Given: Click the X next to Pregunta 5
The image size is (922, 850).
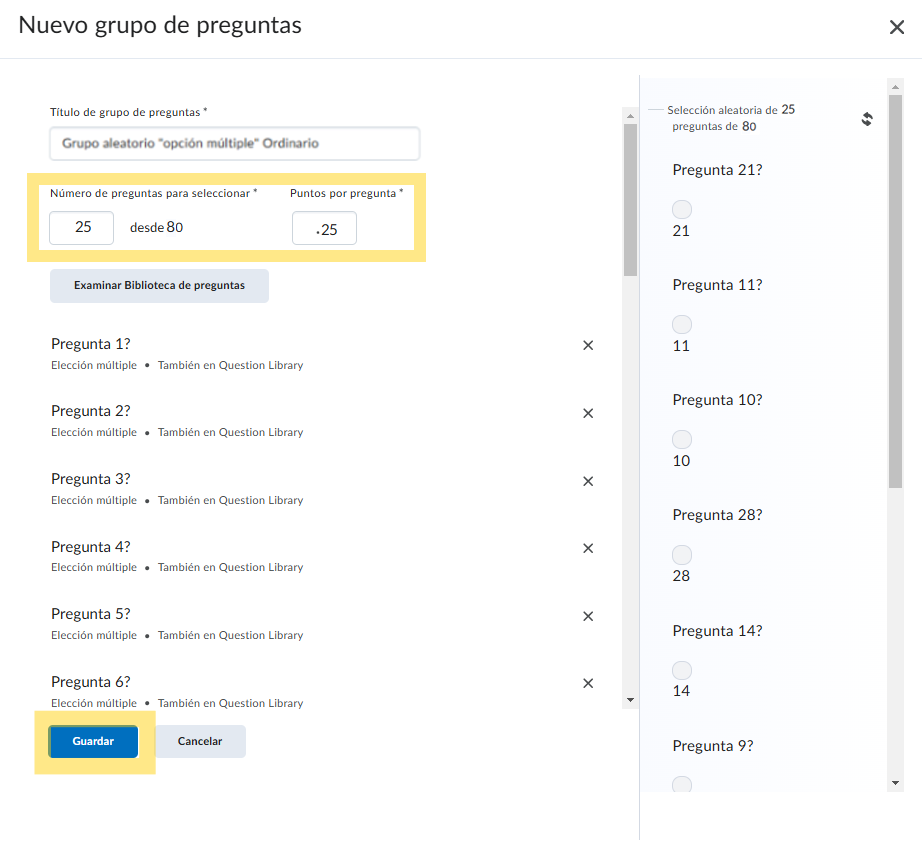Looking at the screenshot, I should click(588, 616).
